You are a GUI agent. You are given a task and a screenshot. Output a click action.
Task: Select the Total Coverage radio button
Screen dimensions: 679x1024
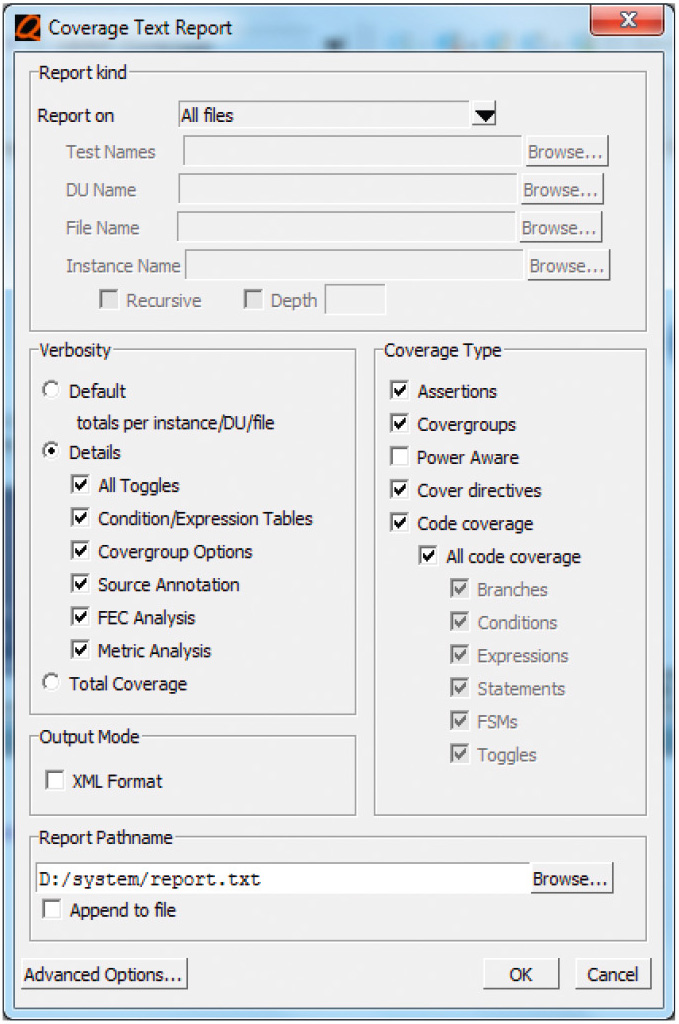[51, 682]
